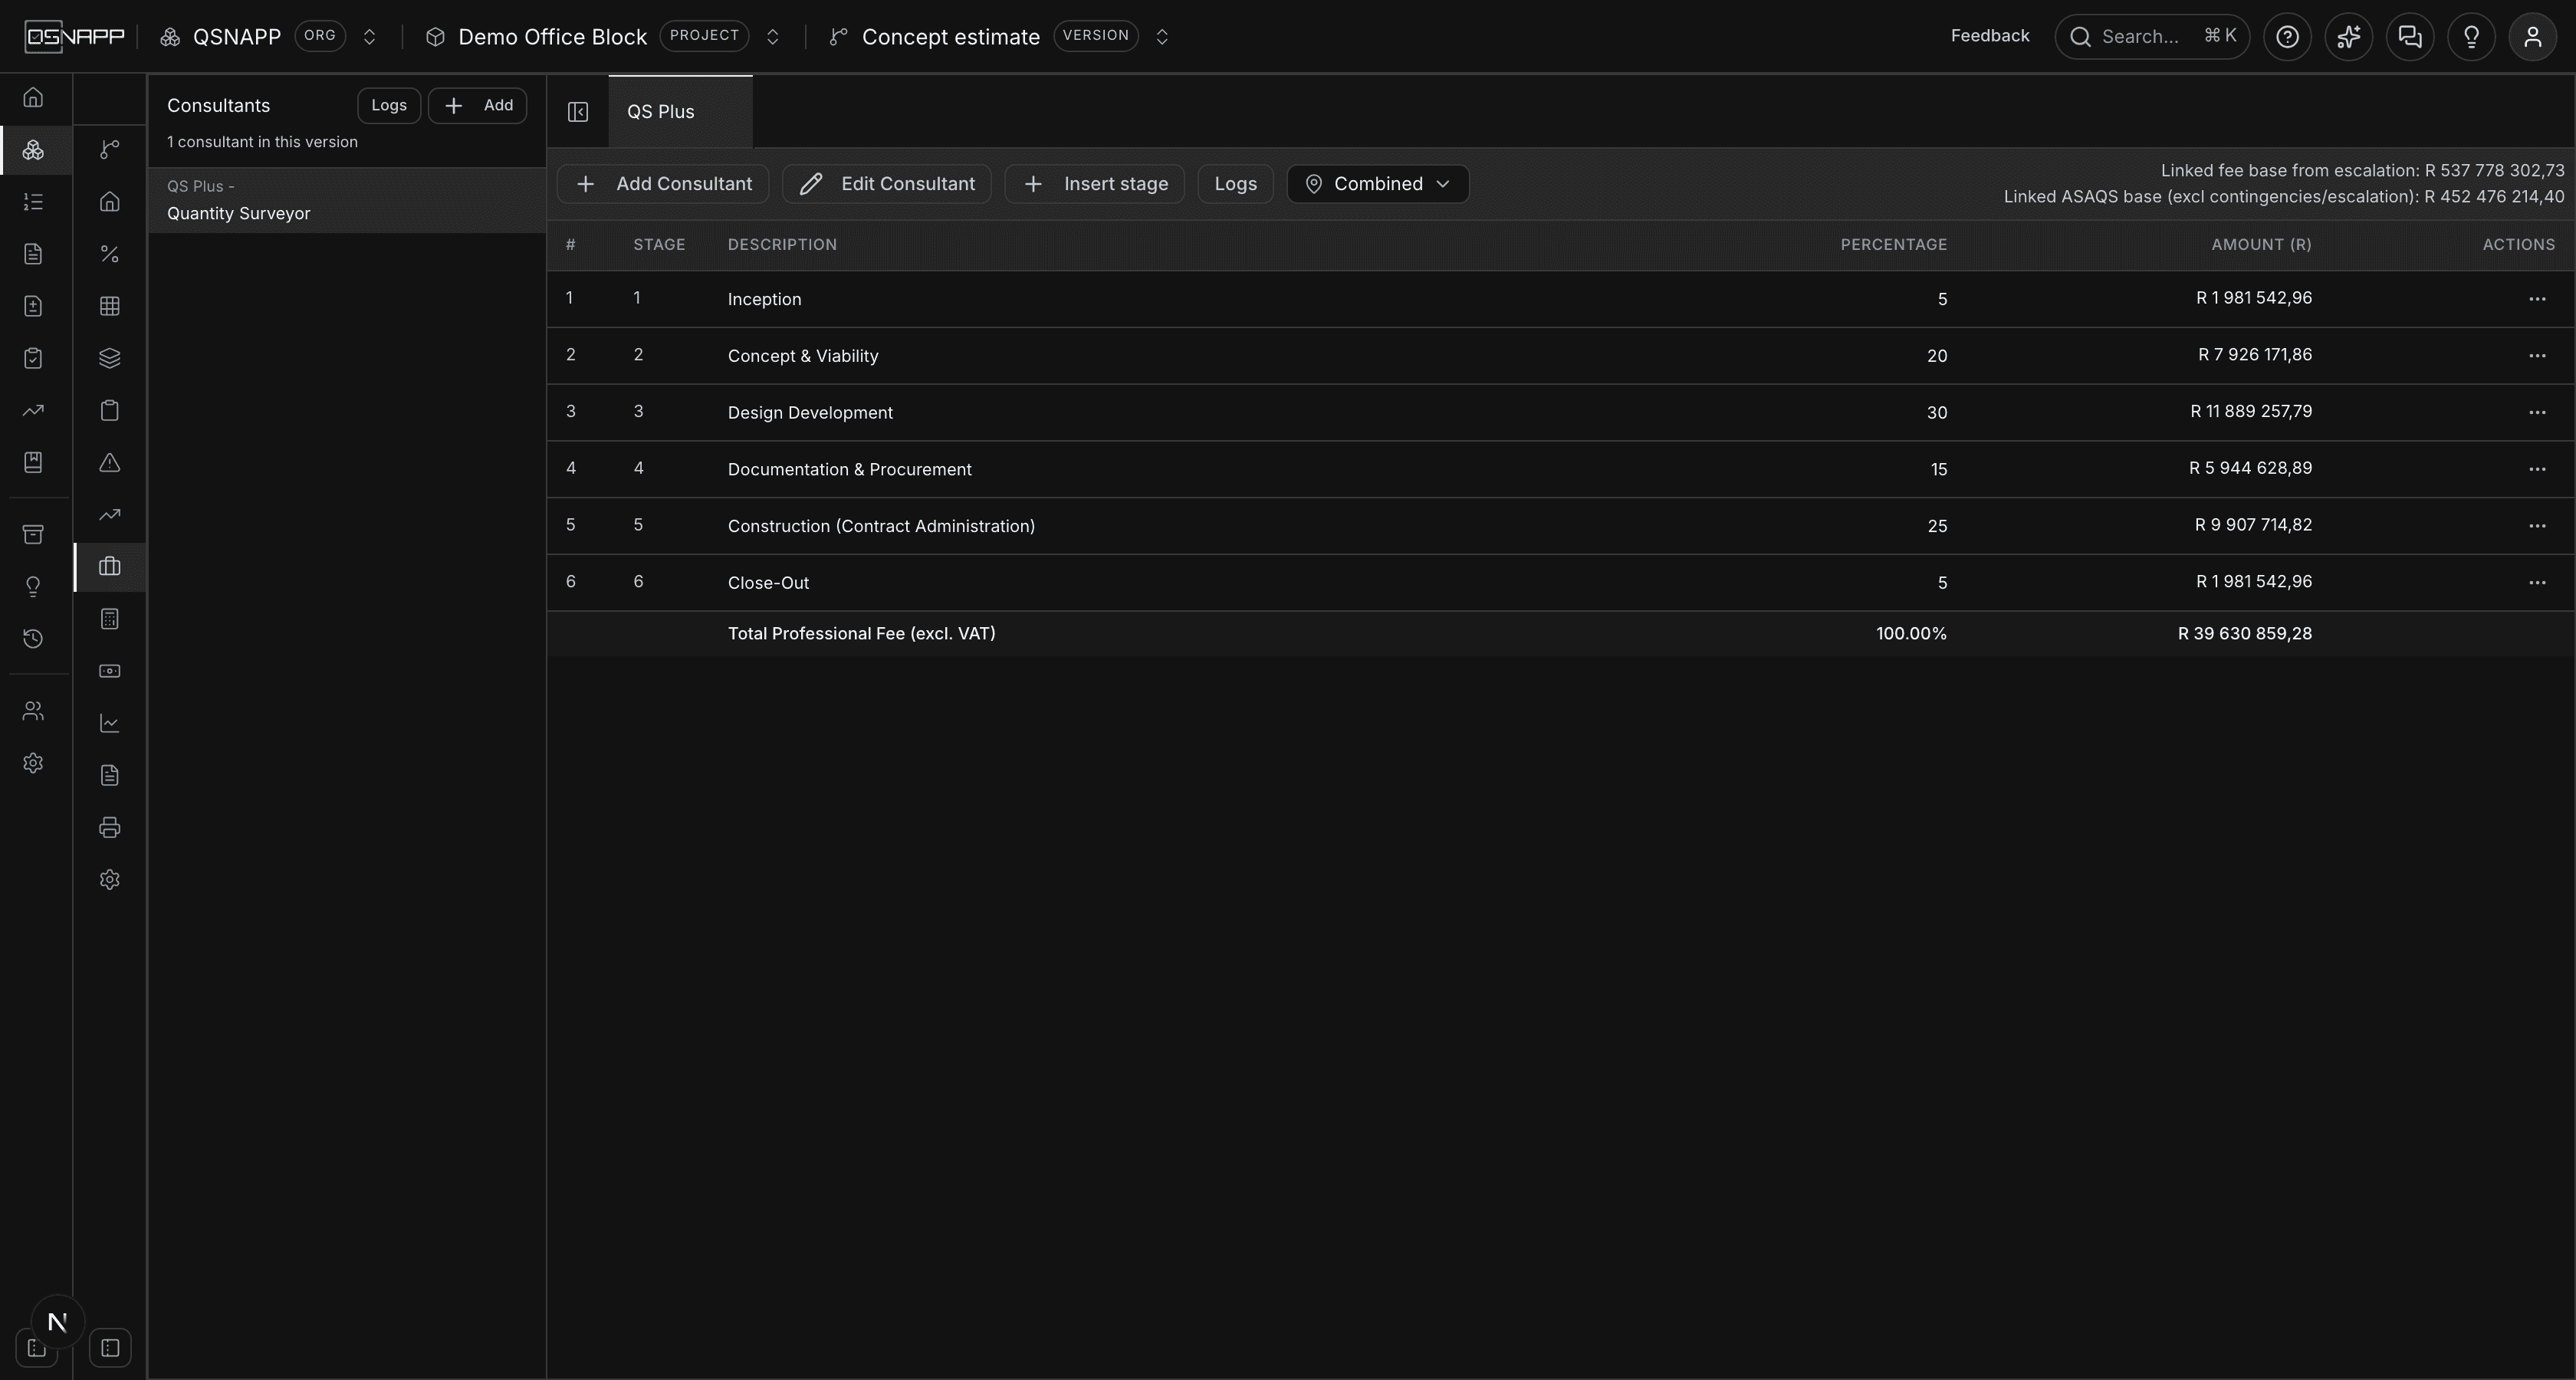Open the table grid icon in sidebar

110,306
